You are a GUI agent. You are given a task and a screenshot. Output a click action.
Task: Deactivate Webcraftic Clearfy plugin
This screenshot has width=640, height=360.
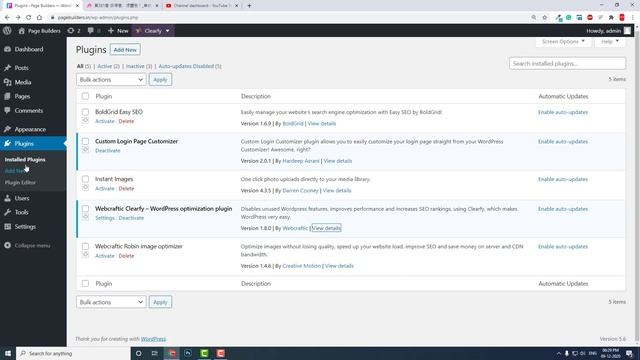point(131,218)
